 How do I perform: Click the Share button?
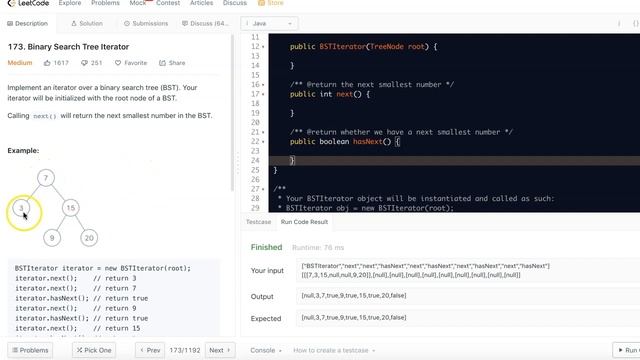pyautogui.click(x=172, y=63)
